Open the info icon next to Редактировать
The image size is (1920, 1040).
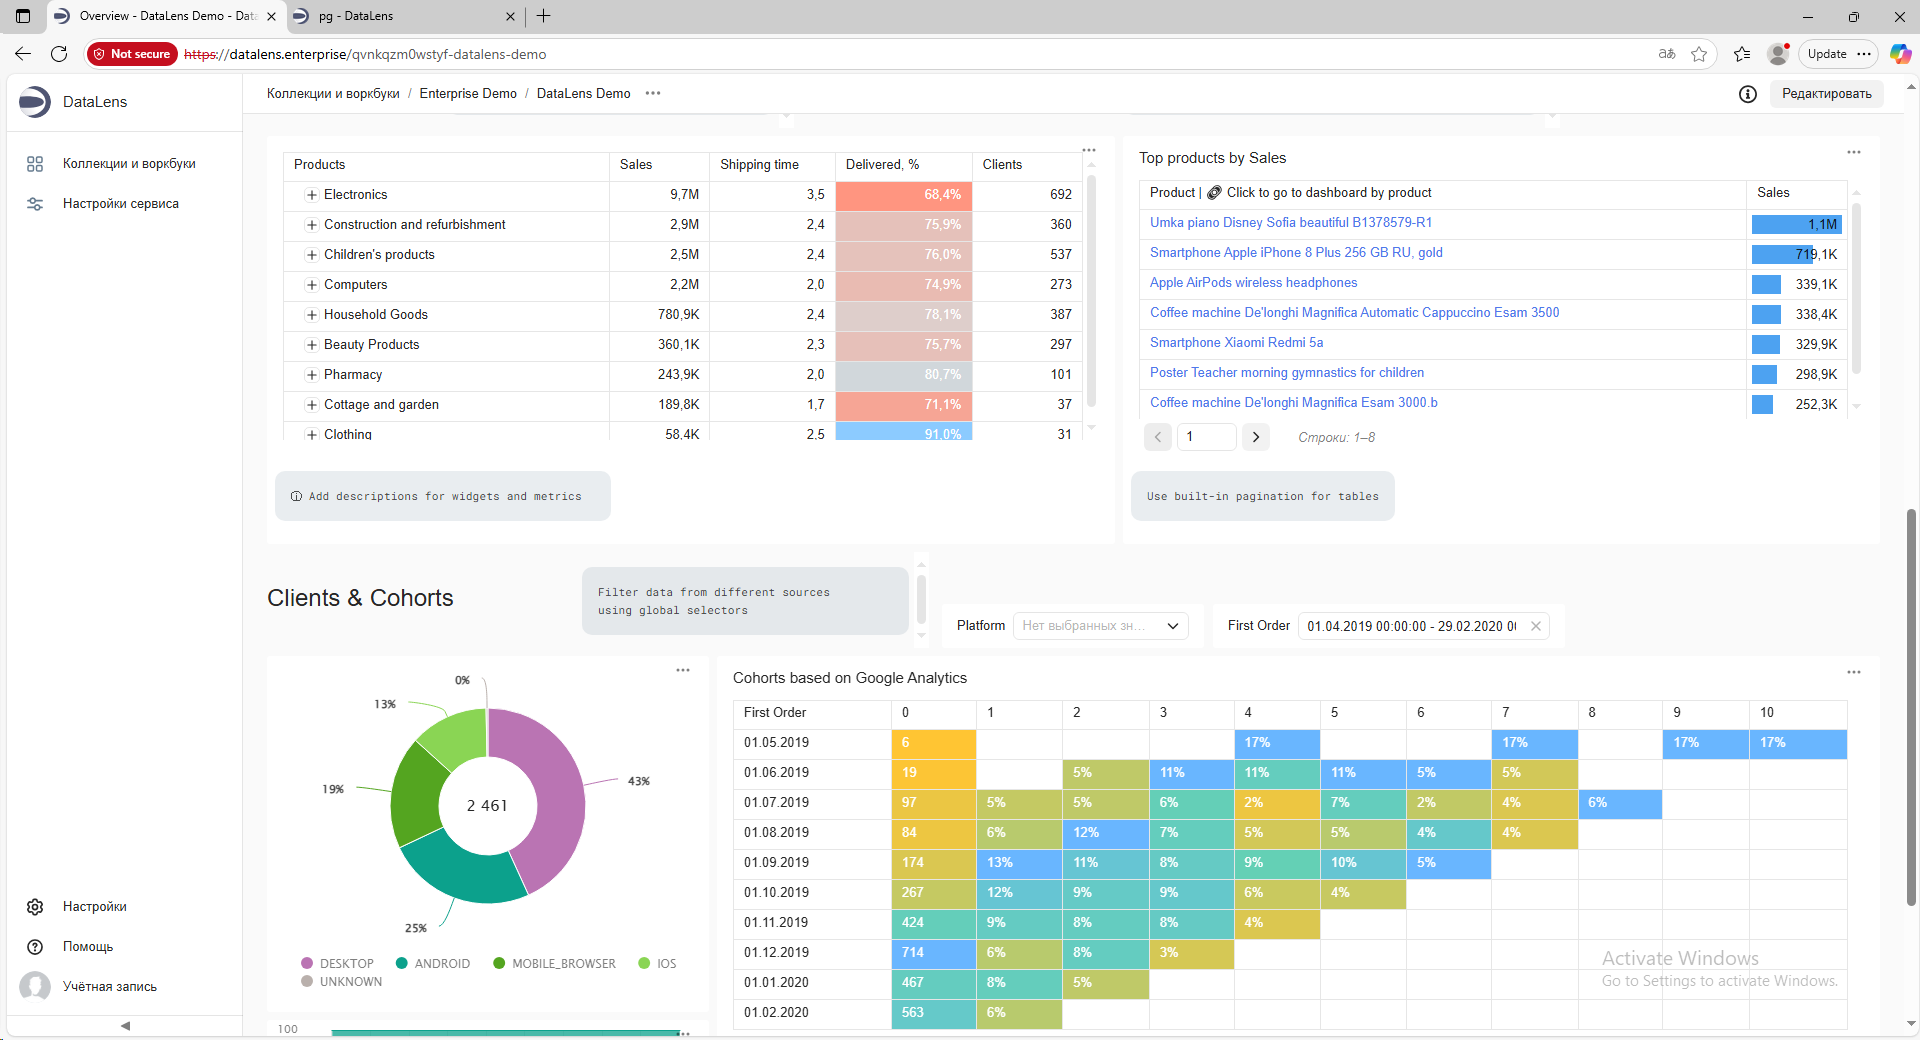pos(1747,94)
